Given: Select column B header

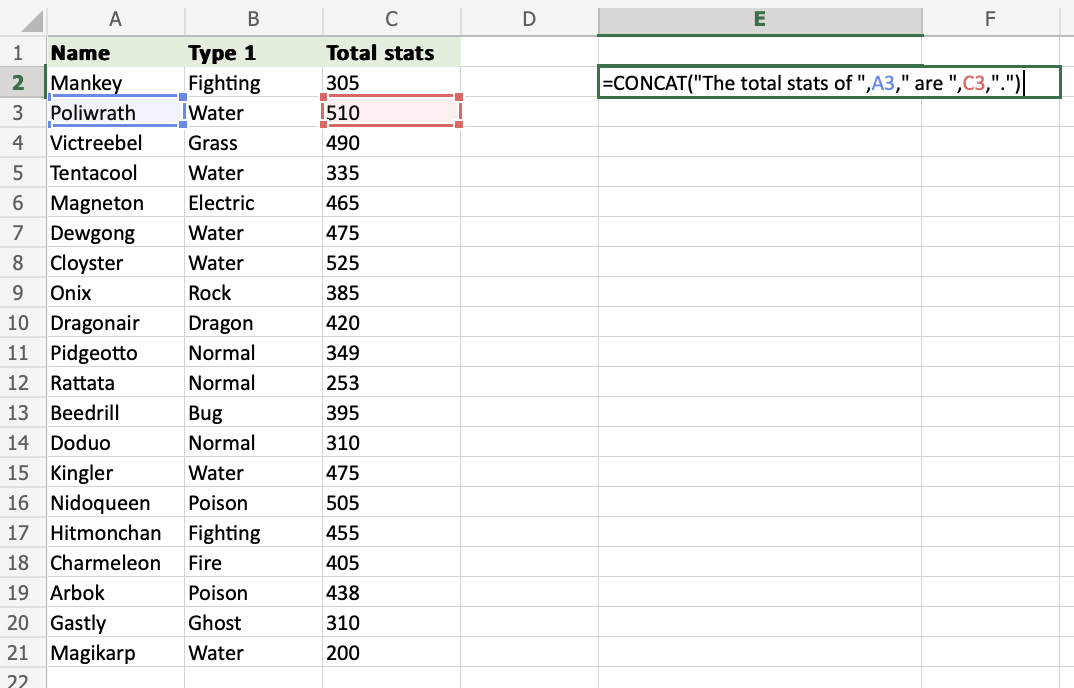Looking at the screenshot, I should coord(253,19).
